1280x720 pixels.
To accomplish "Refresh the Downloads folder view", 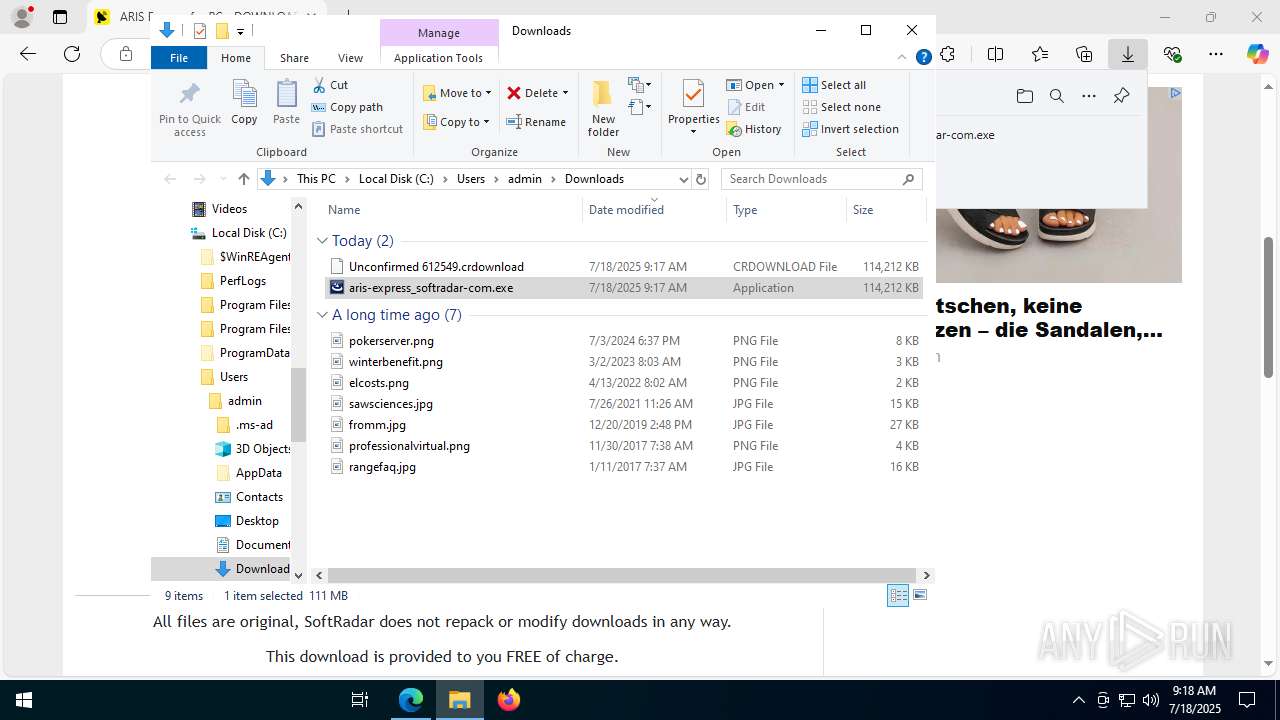I will click(701, 179).
